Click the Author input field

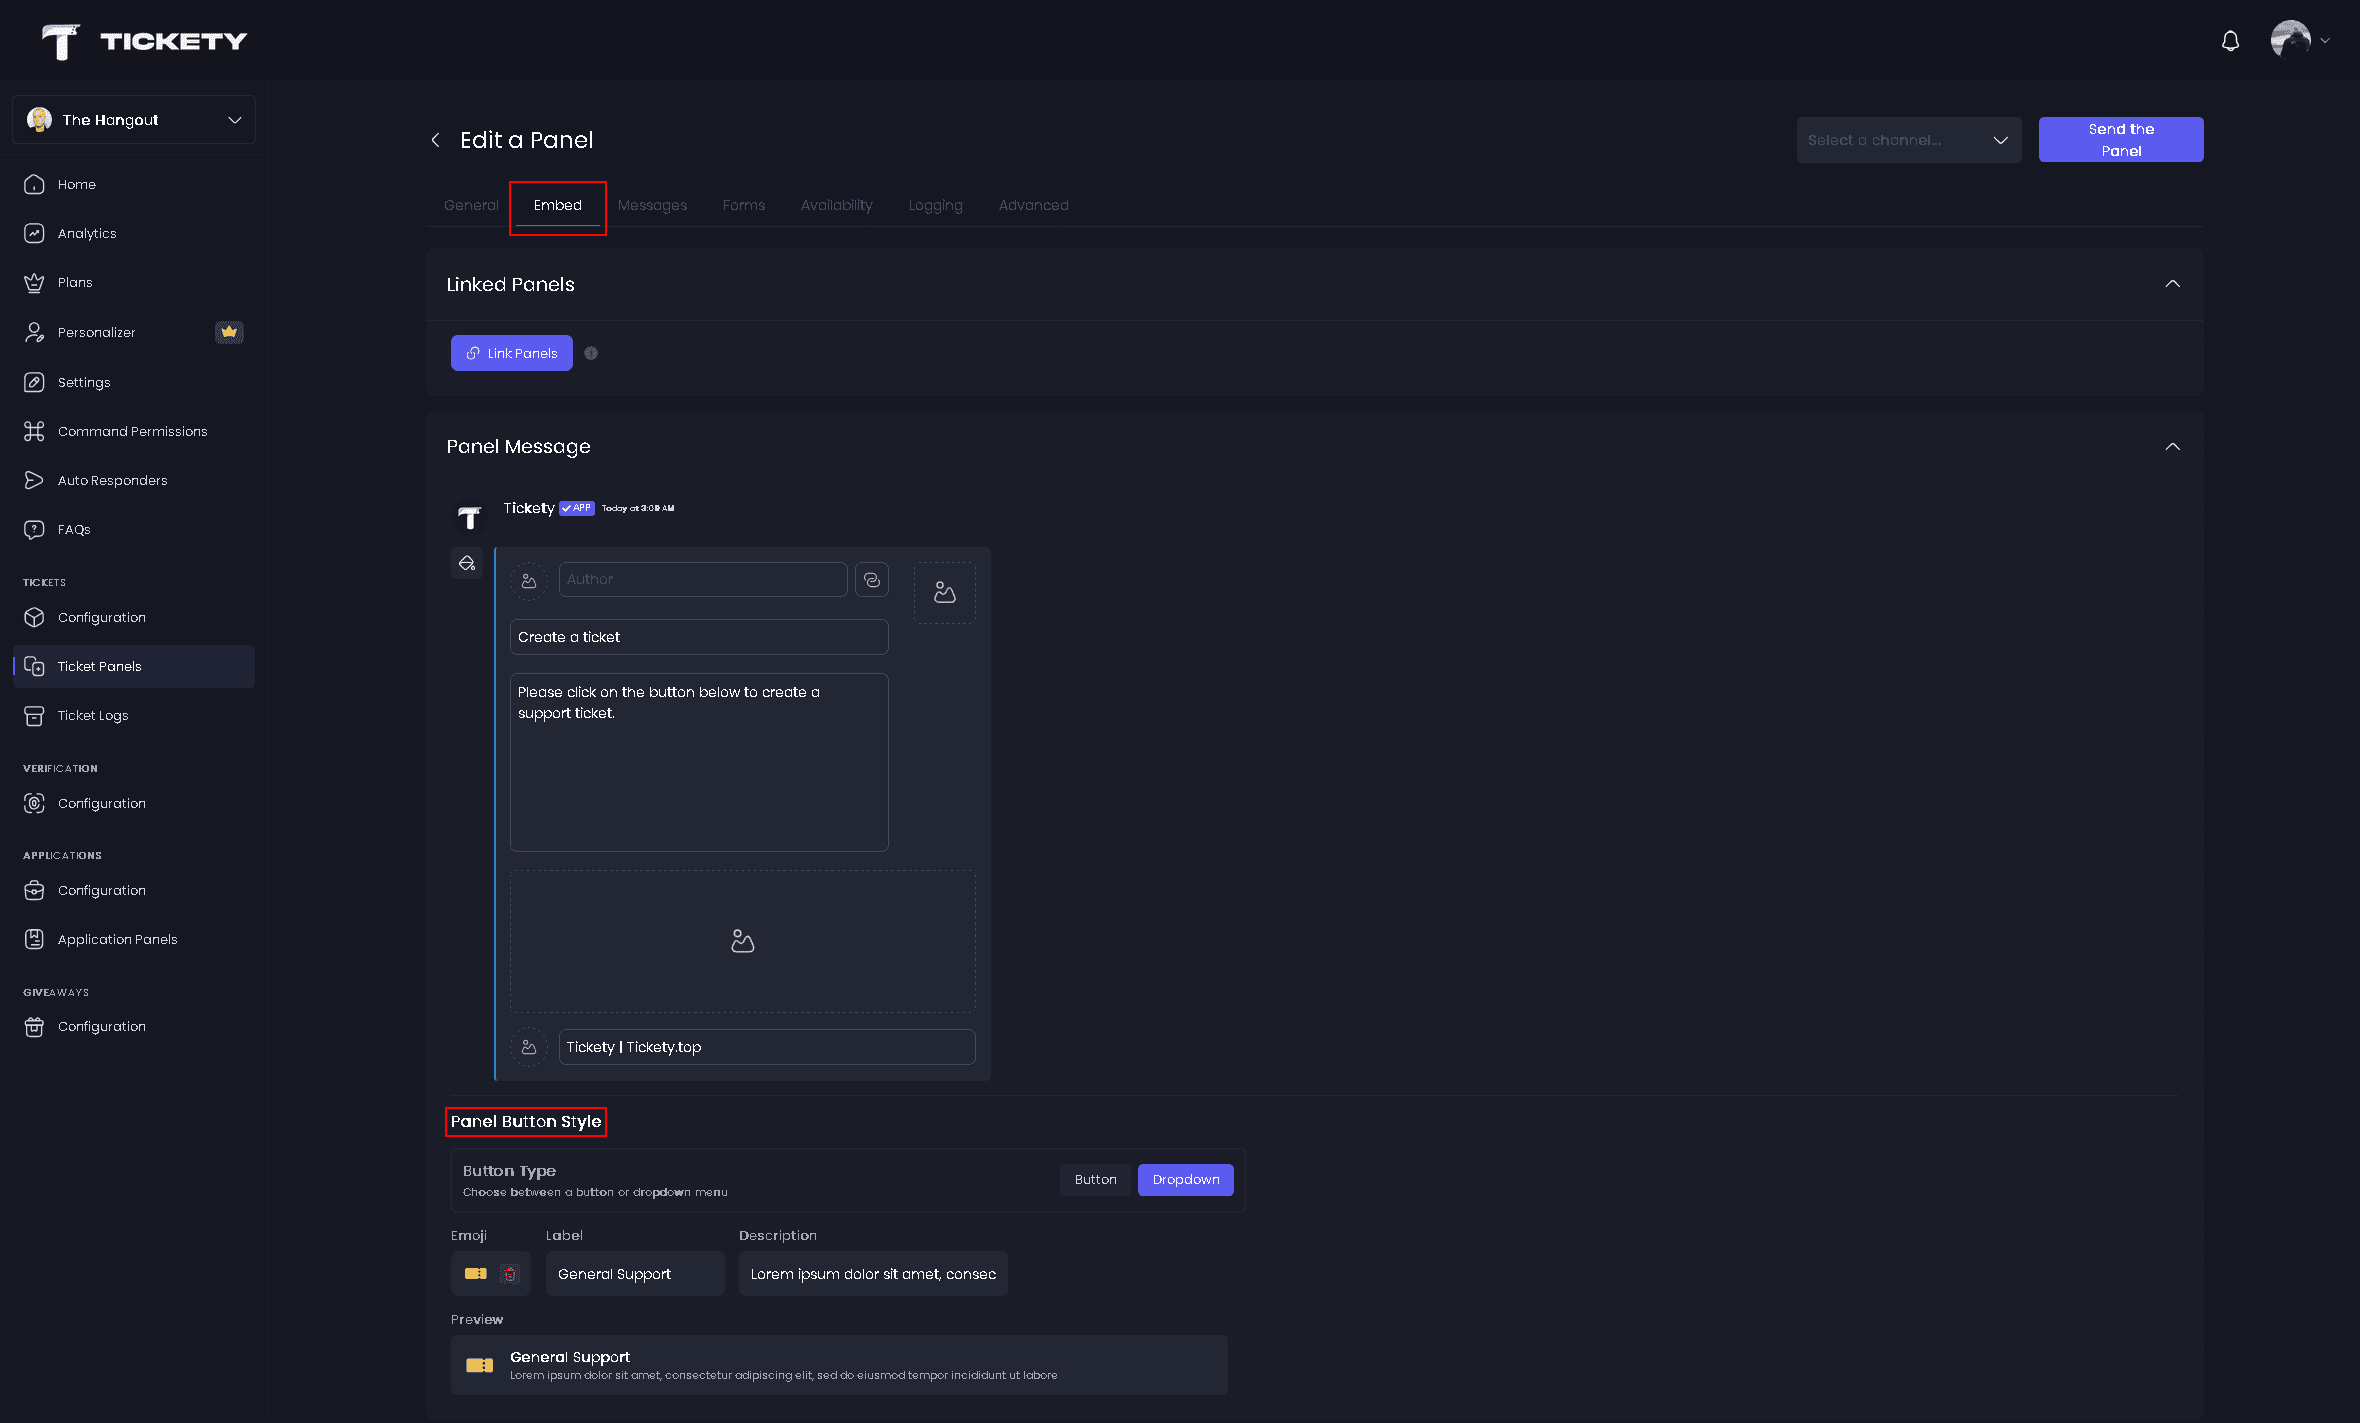[x=703, y=580]
